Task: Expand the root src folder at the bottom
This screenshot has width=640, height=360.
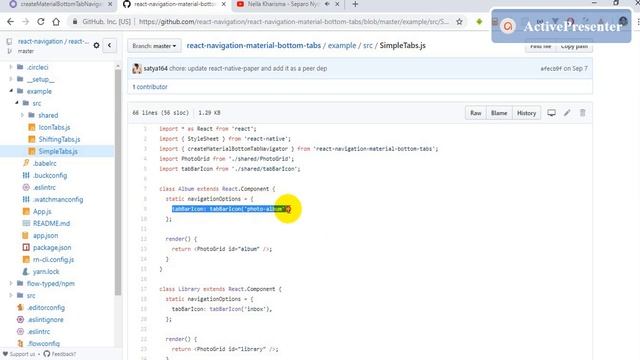Action: (x=11, y=295)
